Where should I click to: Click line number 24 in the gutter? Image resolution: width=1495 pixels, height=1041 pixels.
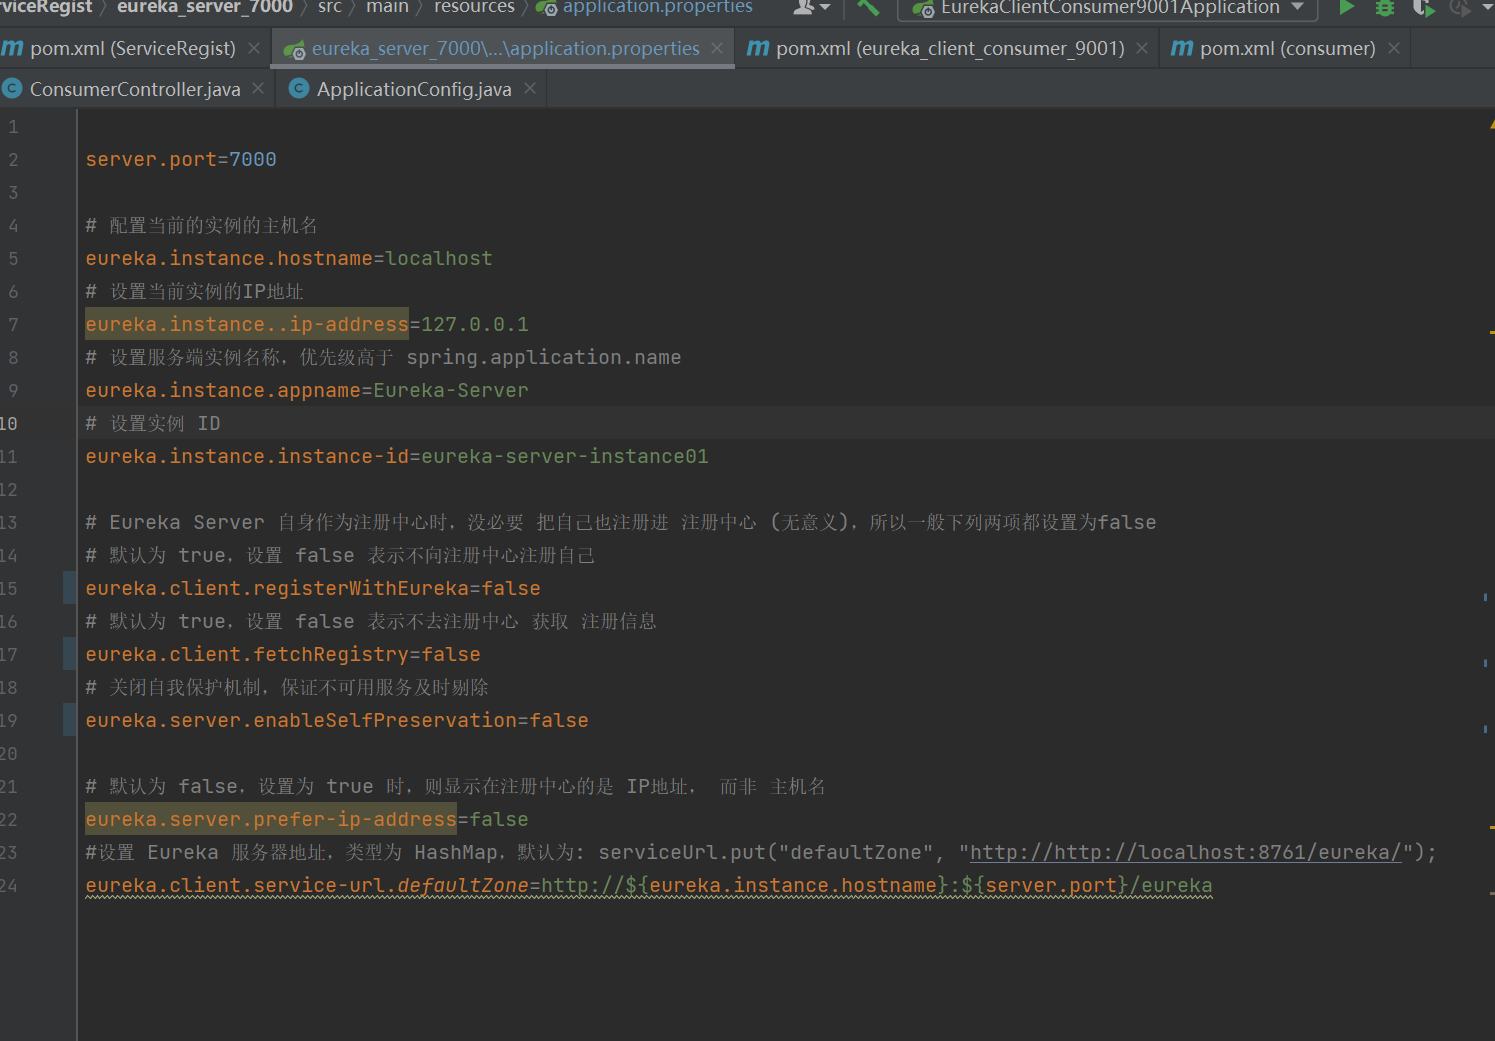click(9, 886)
